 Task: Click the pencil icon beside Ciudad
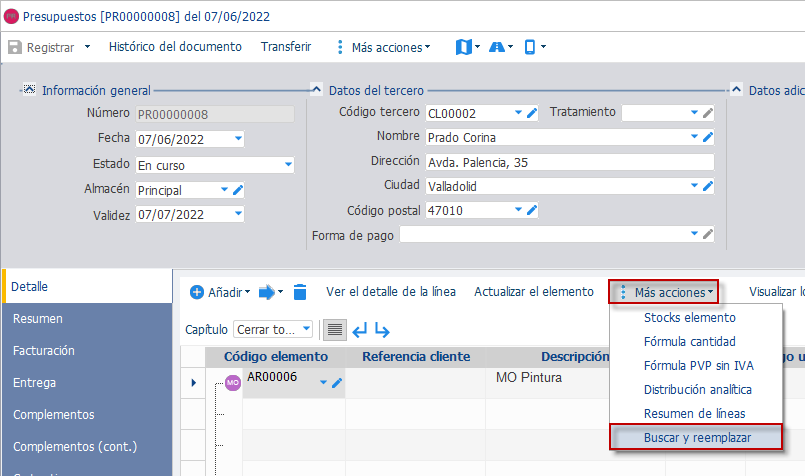point(708,186)
